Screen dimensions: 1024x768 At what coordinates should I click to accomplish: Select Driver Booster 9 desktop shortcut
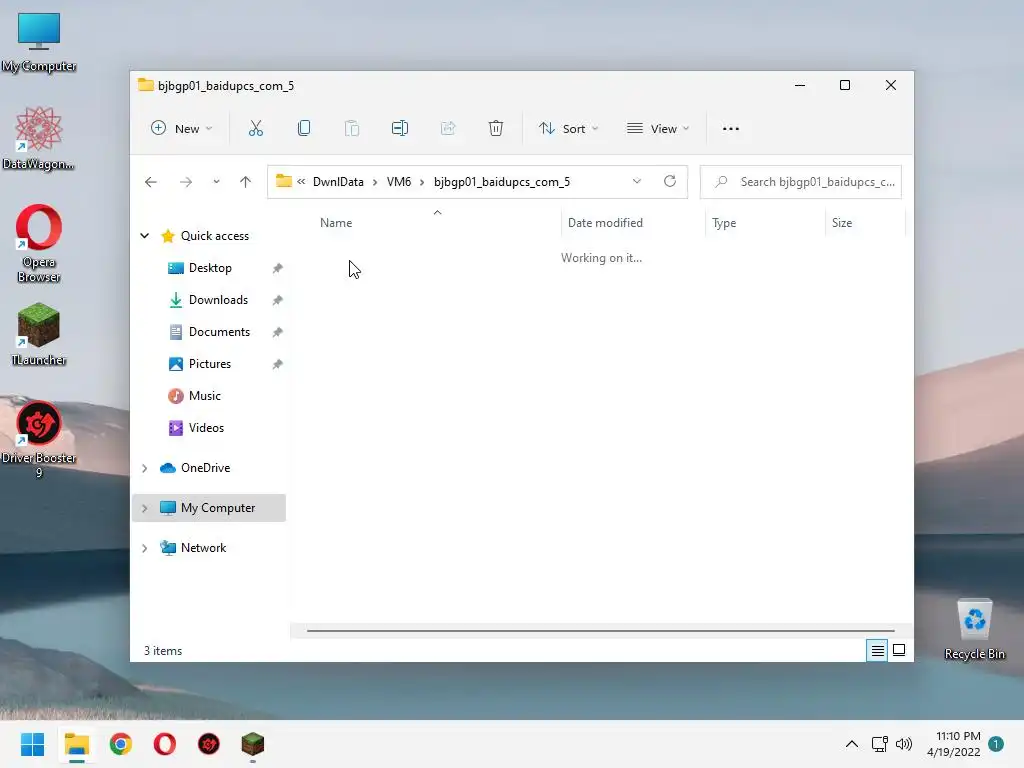(x=39, y=440)
